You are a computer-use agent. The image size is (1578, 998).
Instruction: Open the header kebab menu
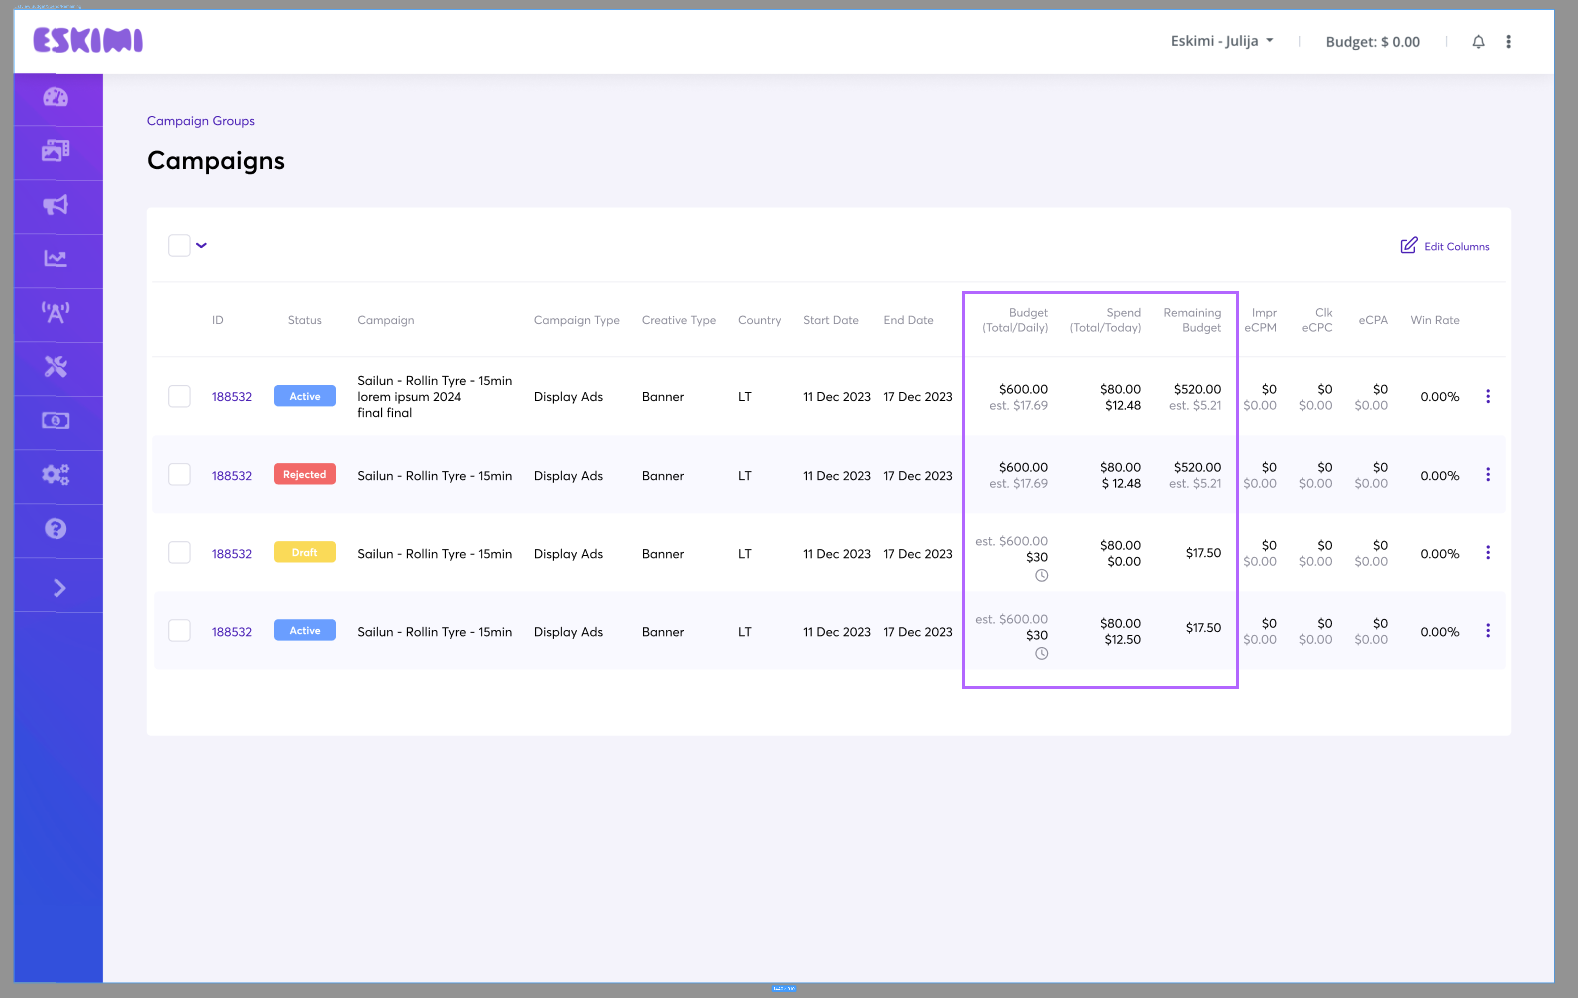(x=1509, y=42)
